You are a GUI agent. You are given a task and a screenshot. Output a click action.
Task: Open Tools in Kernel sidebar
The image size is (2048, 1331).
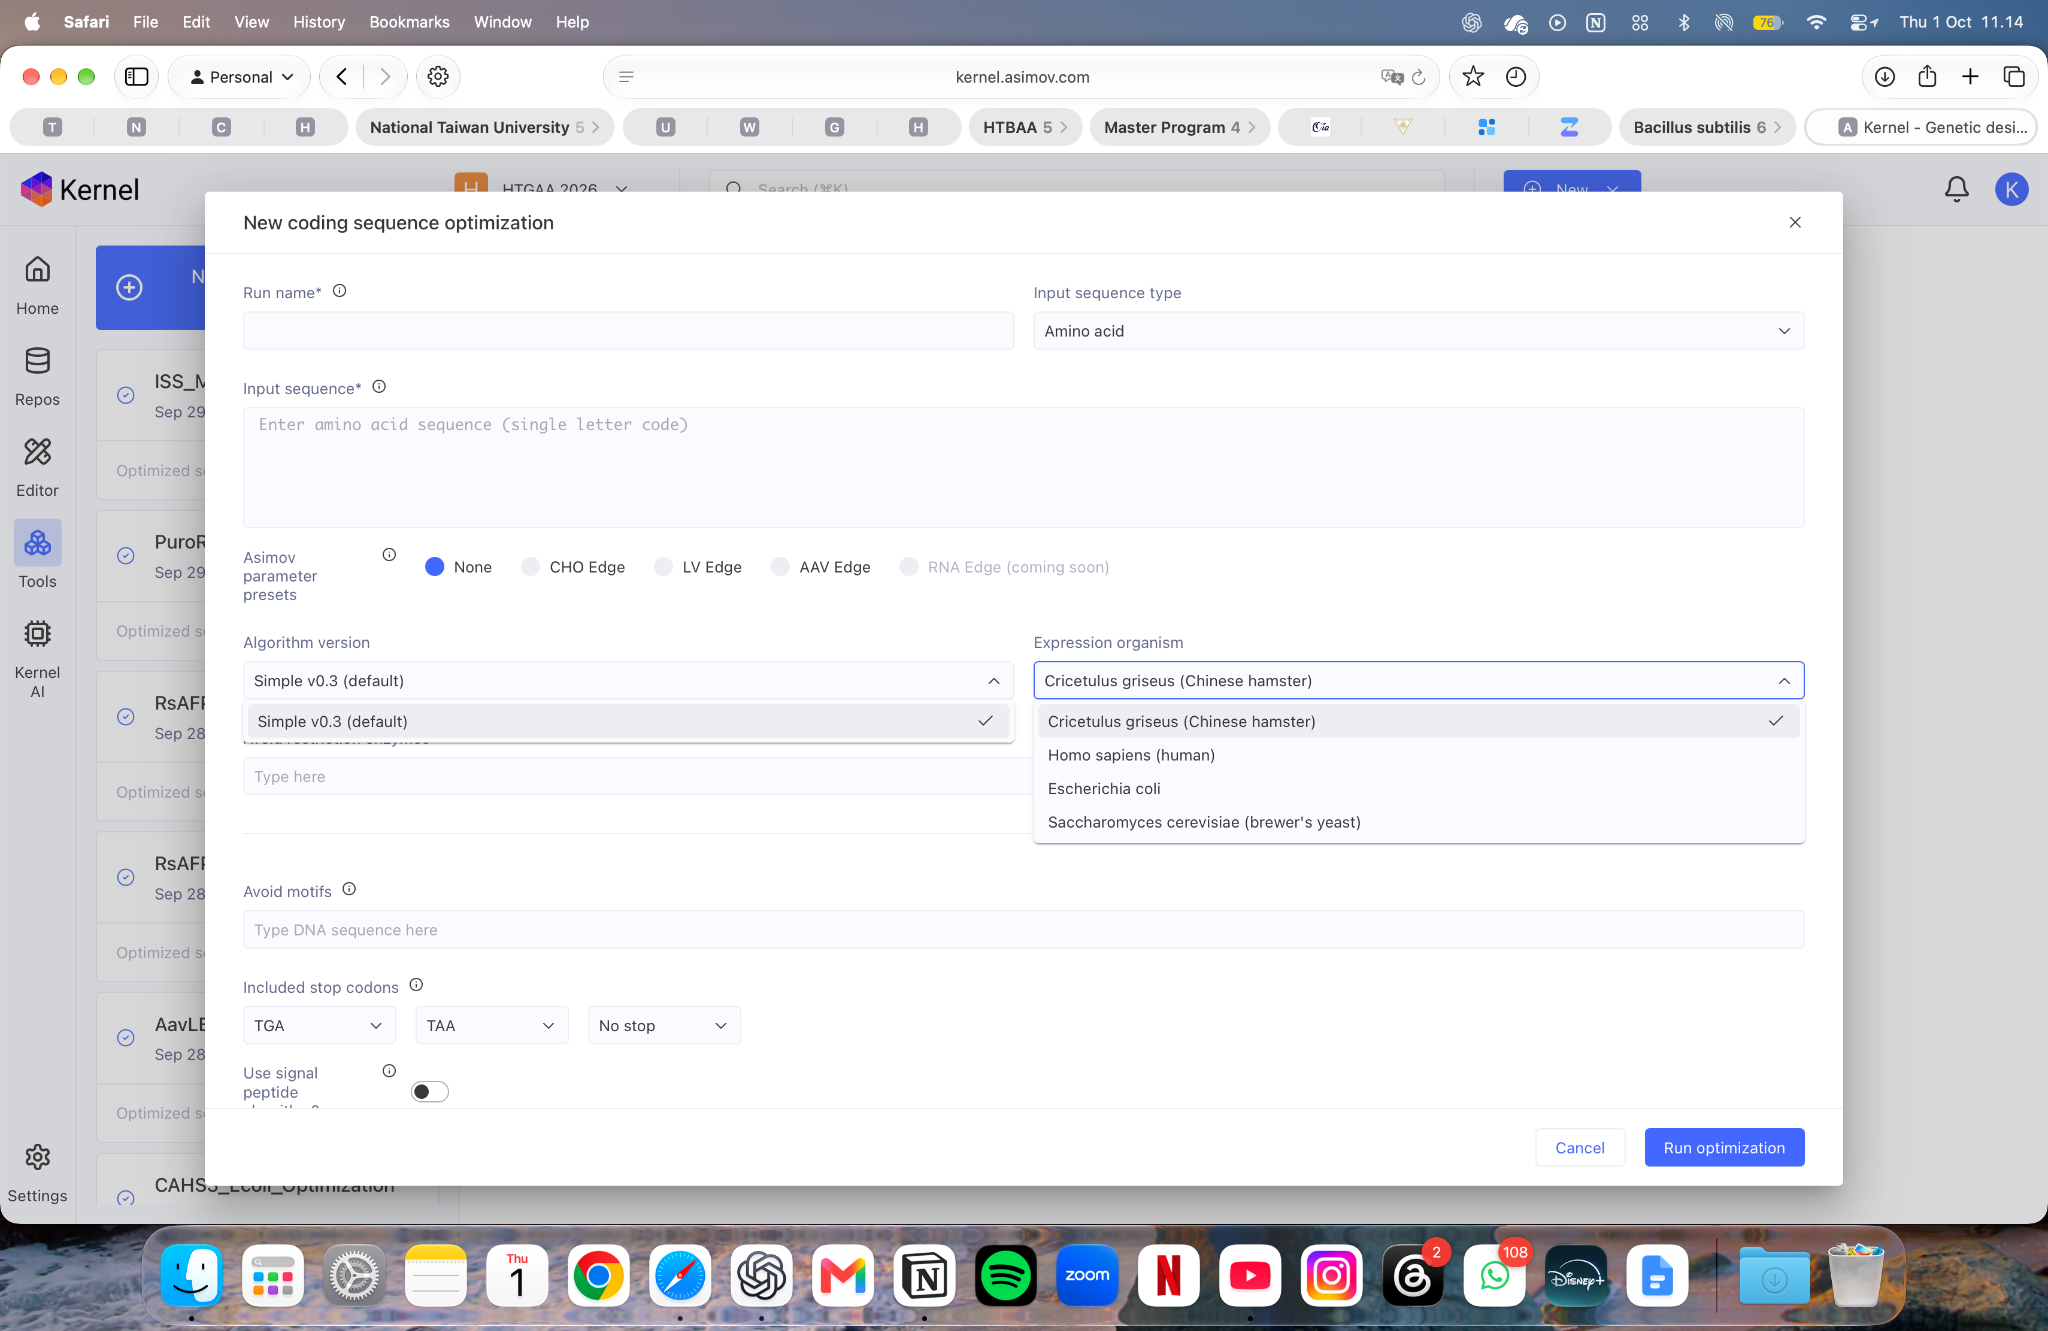[x=37, y=556]
